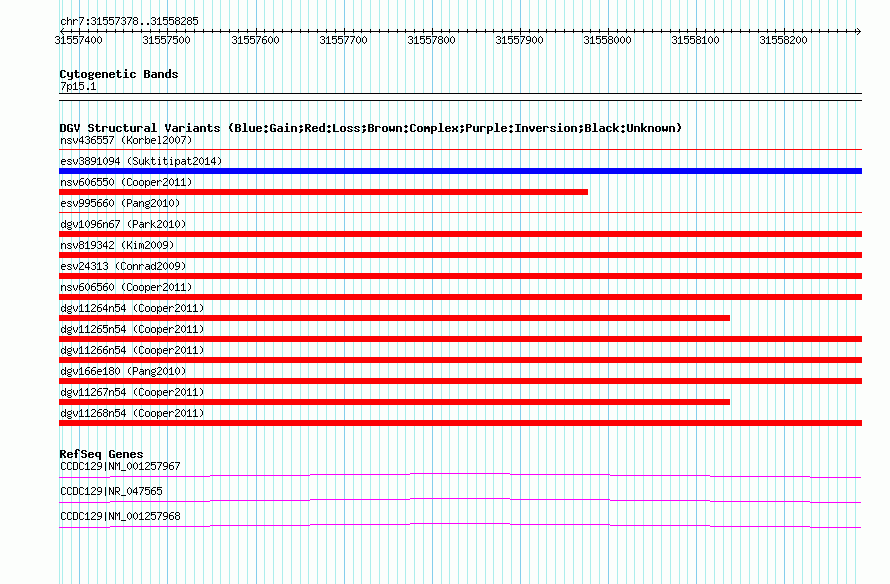Image resolution: width=890 pixels, height=584 pixels.
Task: Click nsv819342 (Kim2009) label
Action: (x=117, y=245)
